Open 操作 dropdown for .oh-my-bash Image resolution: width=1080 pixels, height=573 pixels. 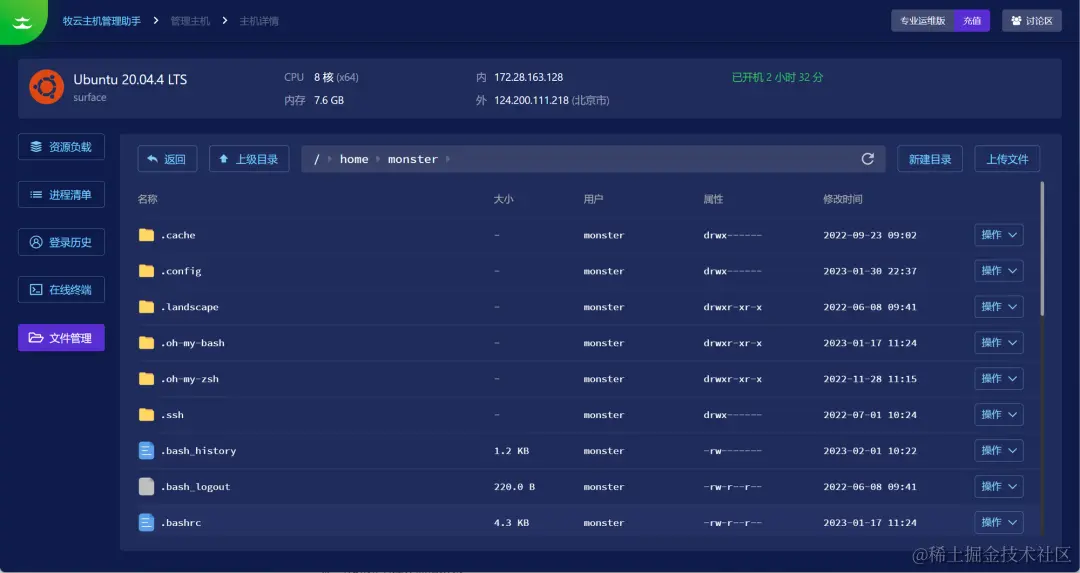click(x=999, y=342)
